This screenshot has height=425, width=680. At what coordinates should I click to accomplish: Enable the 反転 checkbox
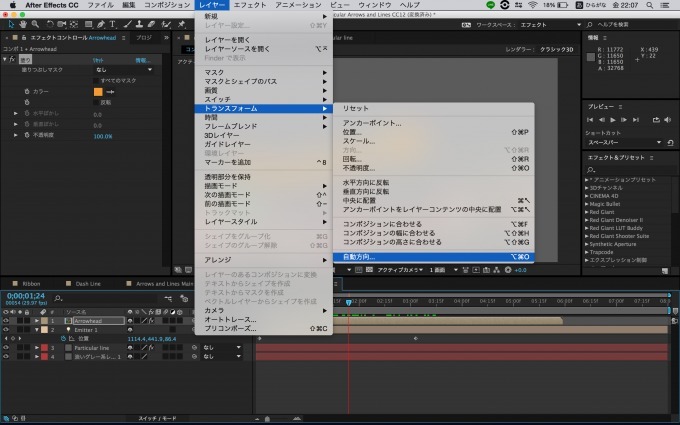pos(97,102)
